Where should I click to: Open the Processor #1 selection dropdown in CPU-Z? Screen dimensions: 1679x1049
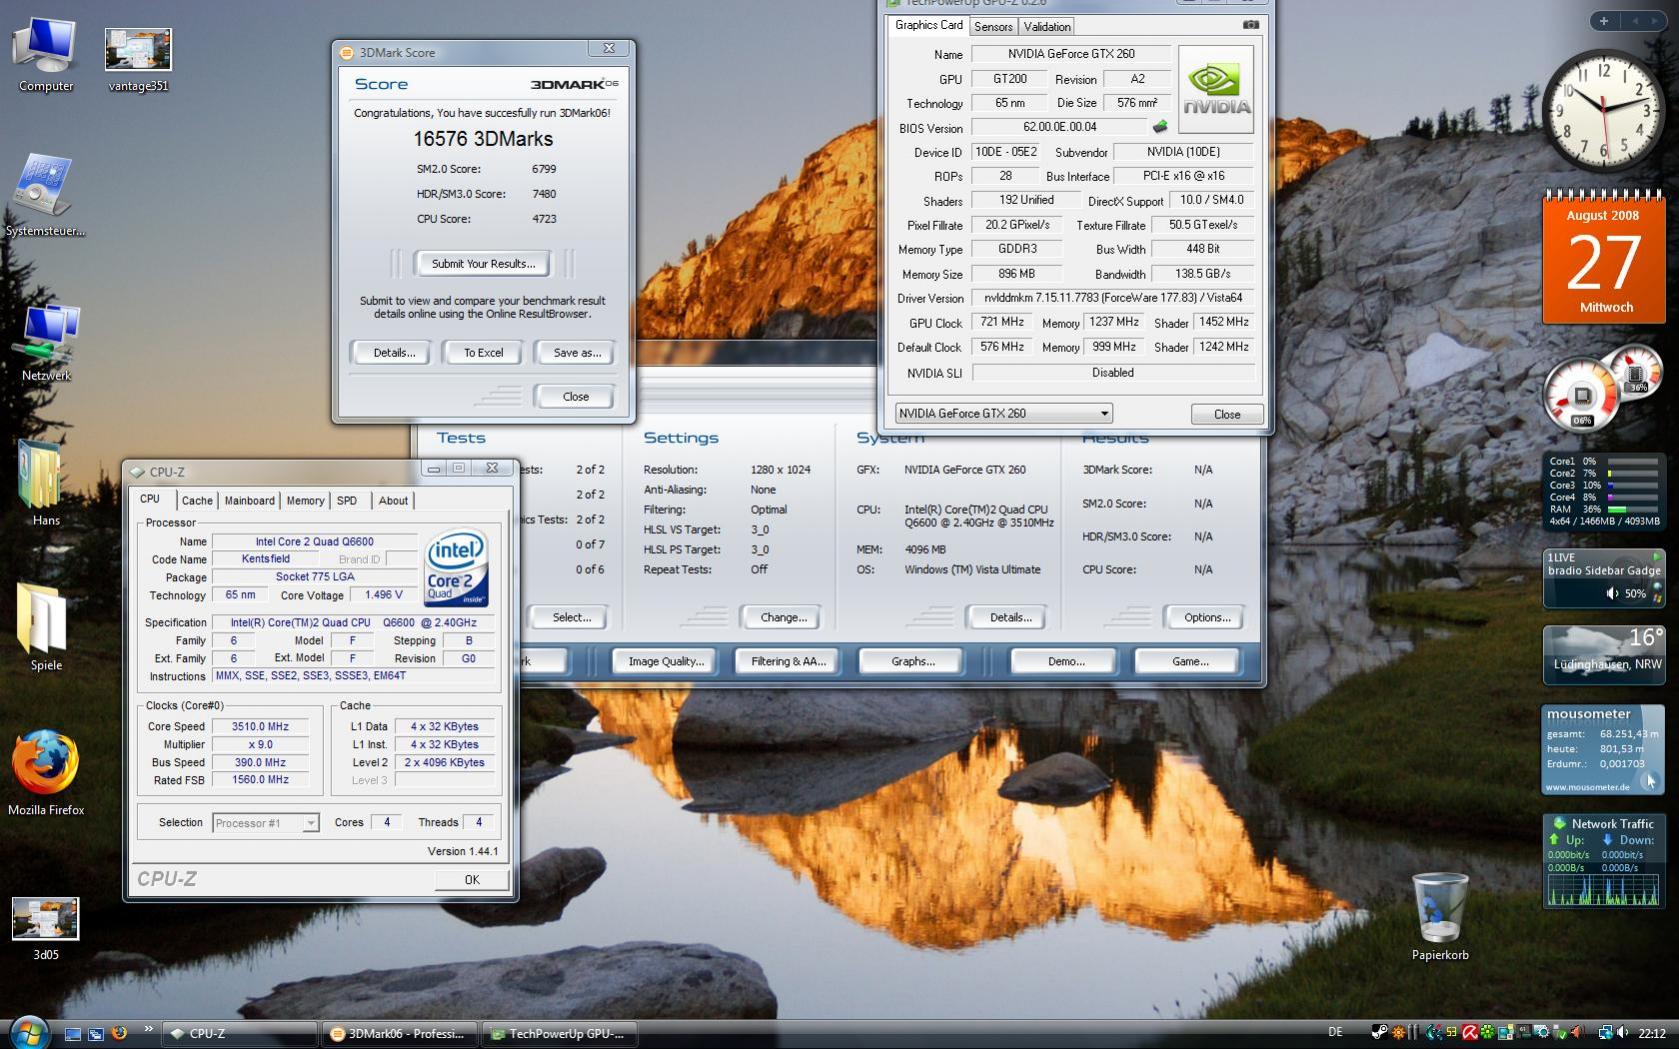(x=265, y=823)
